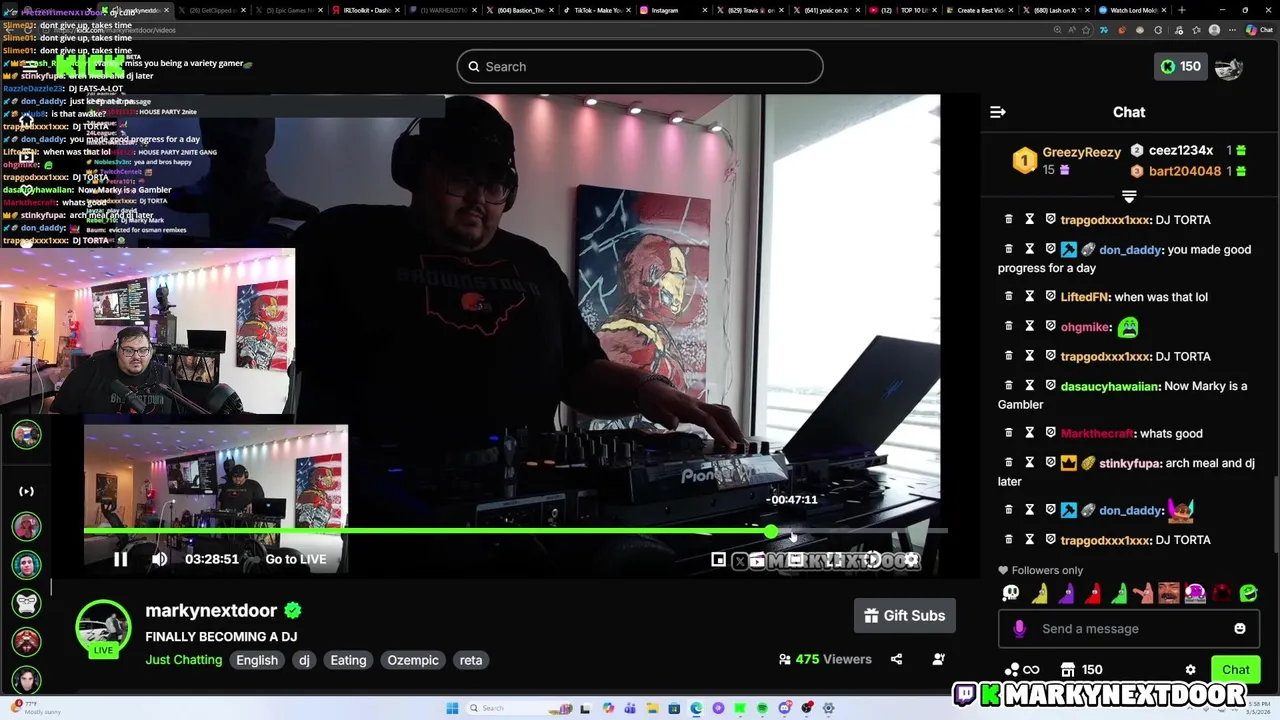Open the user avatar menu at top right

(x=1229, y=67)
